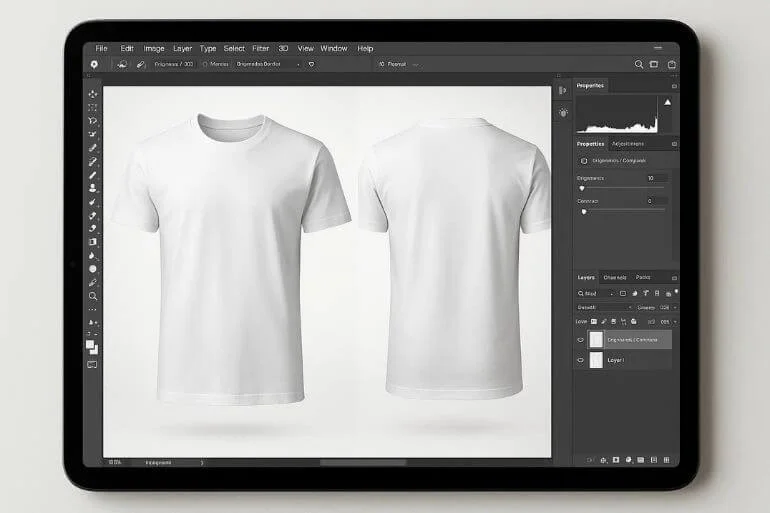Viewport: 770px width, 513px height.
Task: Toggle the lock transparent pixels icon
Action: click(594, 322)
